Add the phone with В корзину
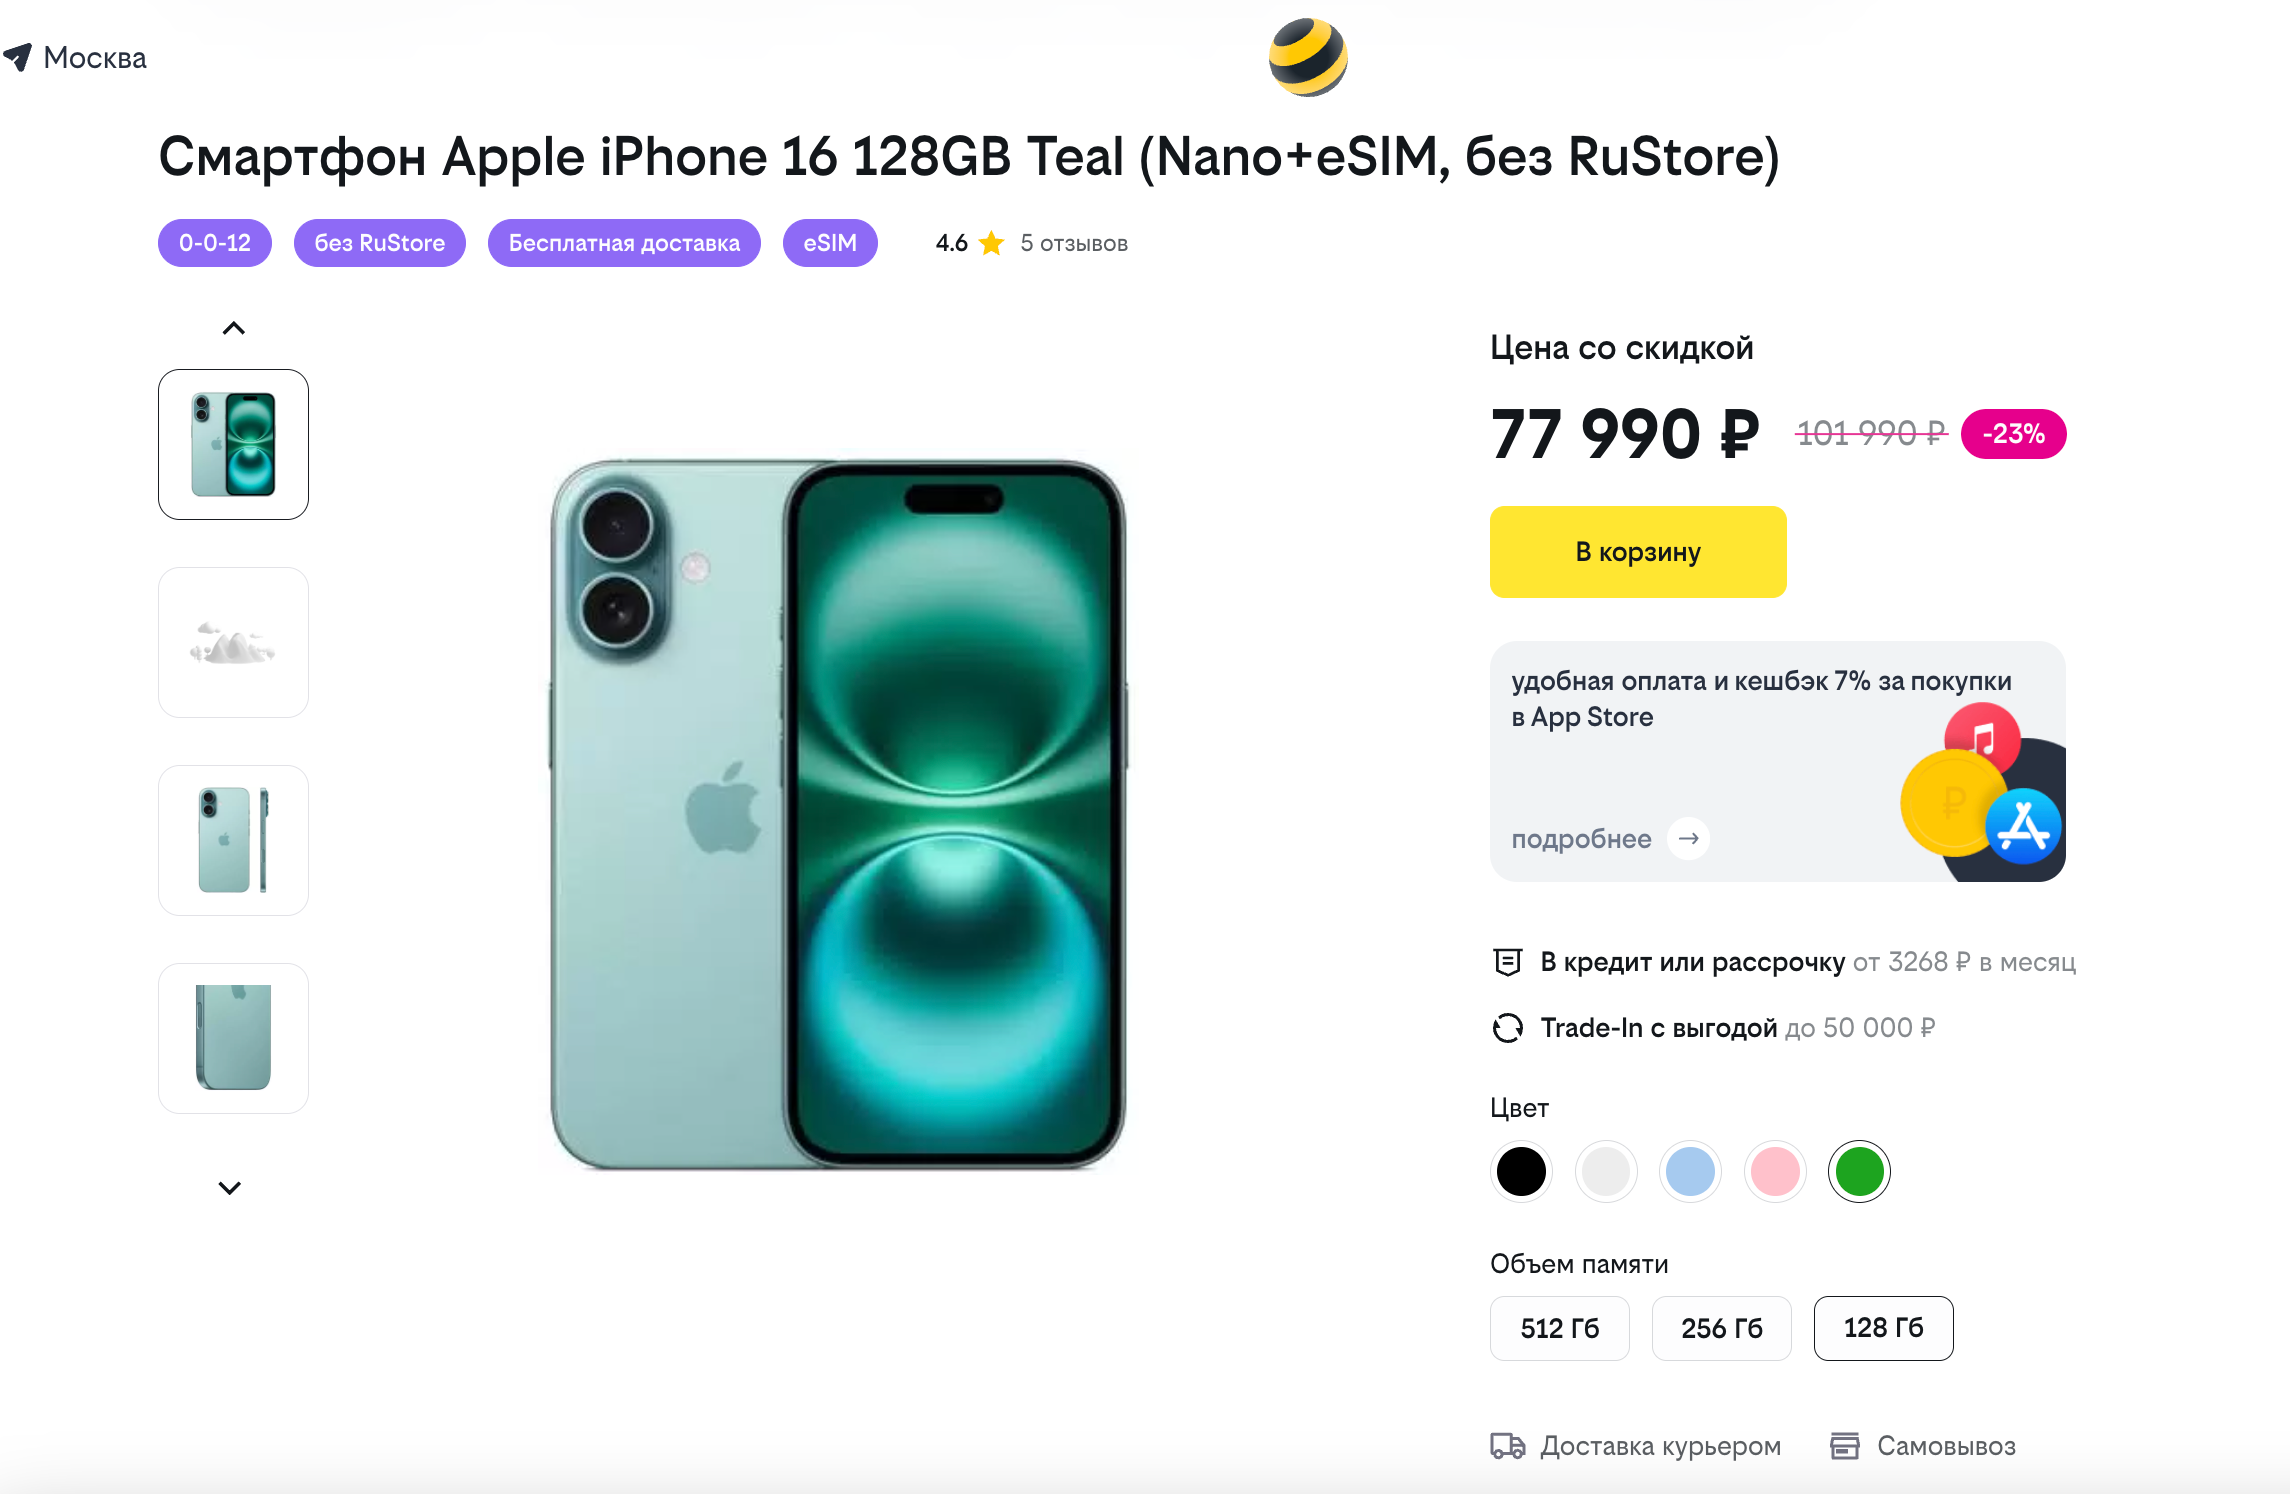This screenshot has width=2290, height=1494. click(1637, 552)
